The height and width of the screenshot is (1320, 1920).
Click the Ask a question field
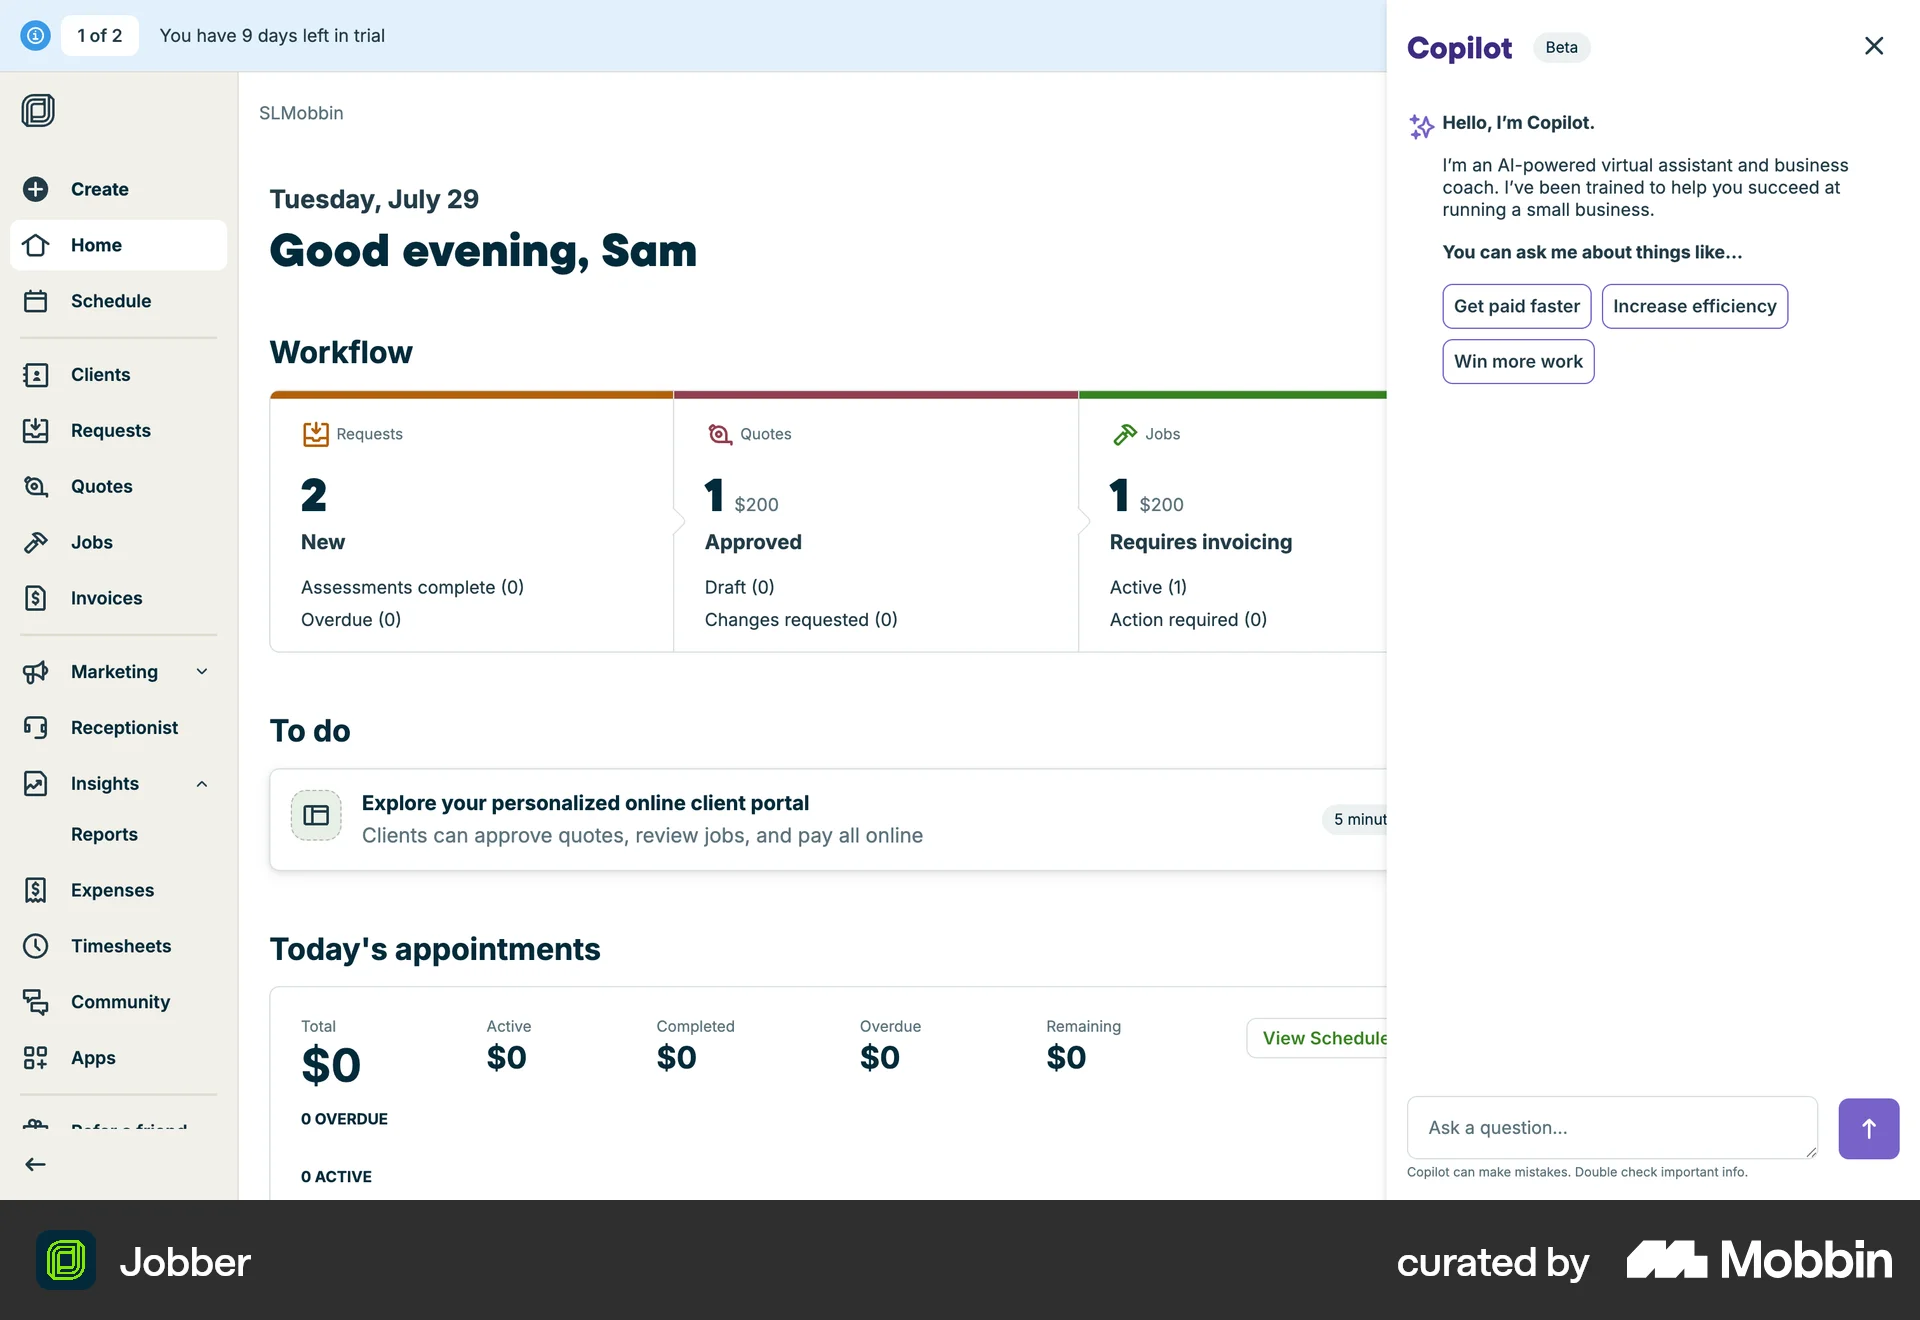tap(1611, 1127)
